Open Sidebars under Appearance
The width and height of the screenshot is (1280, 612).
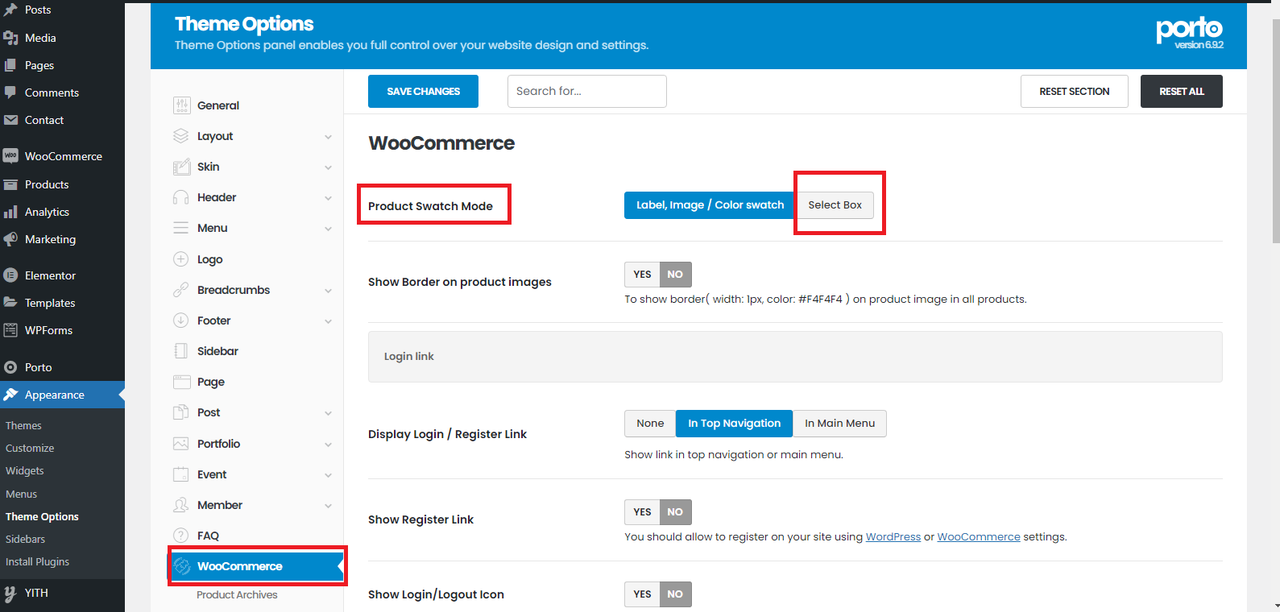tap(25, 539)
